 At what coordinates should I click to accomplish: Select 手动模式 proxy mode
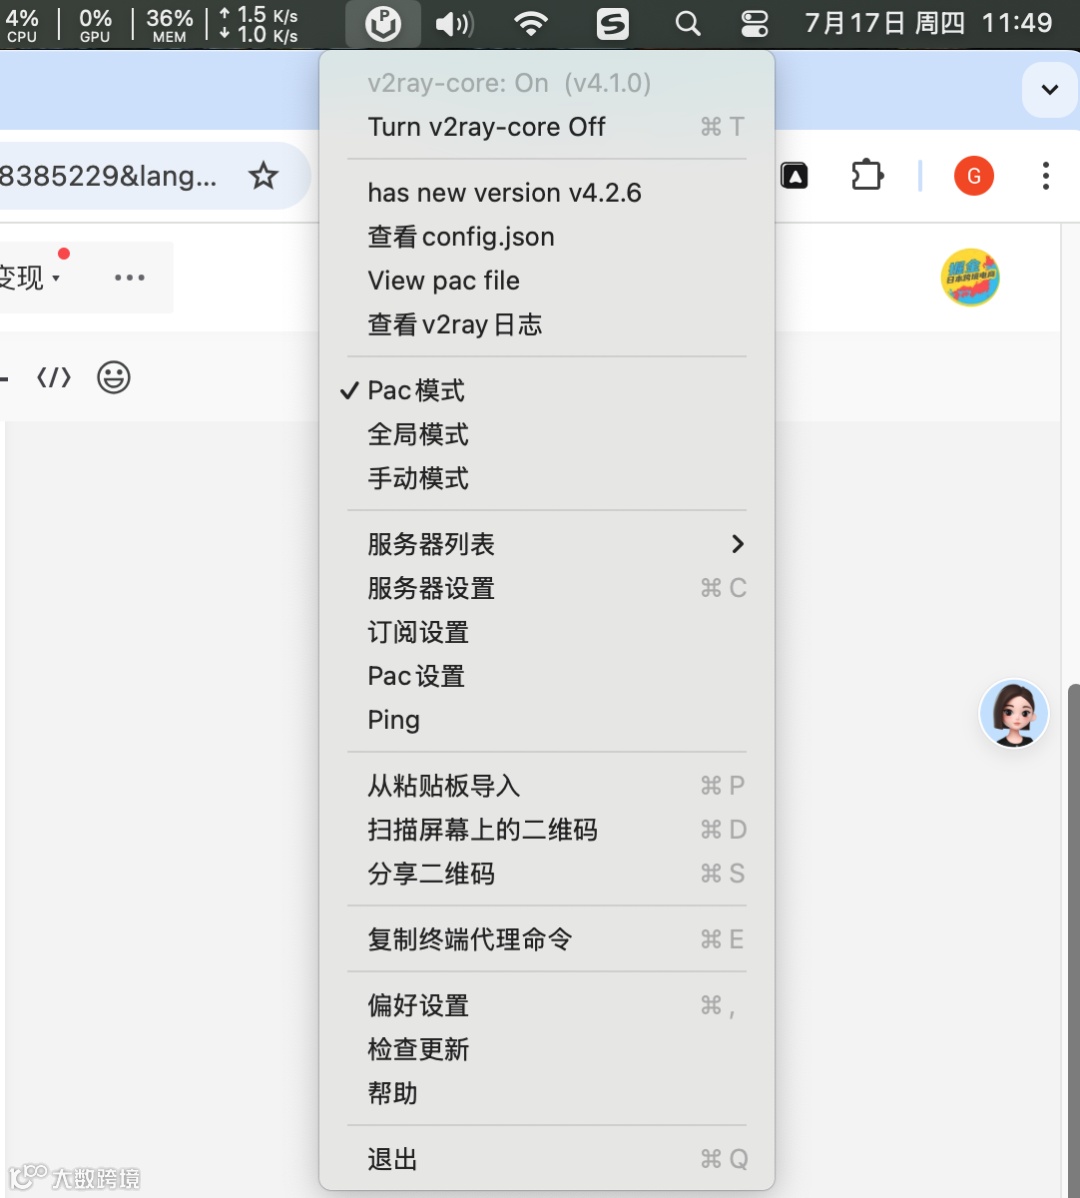[418, 478]
